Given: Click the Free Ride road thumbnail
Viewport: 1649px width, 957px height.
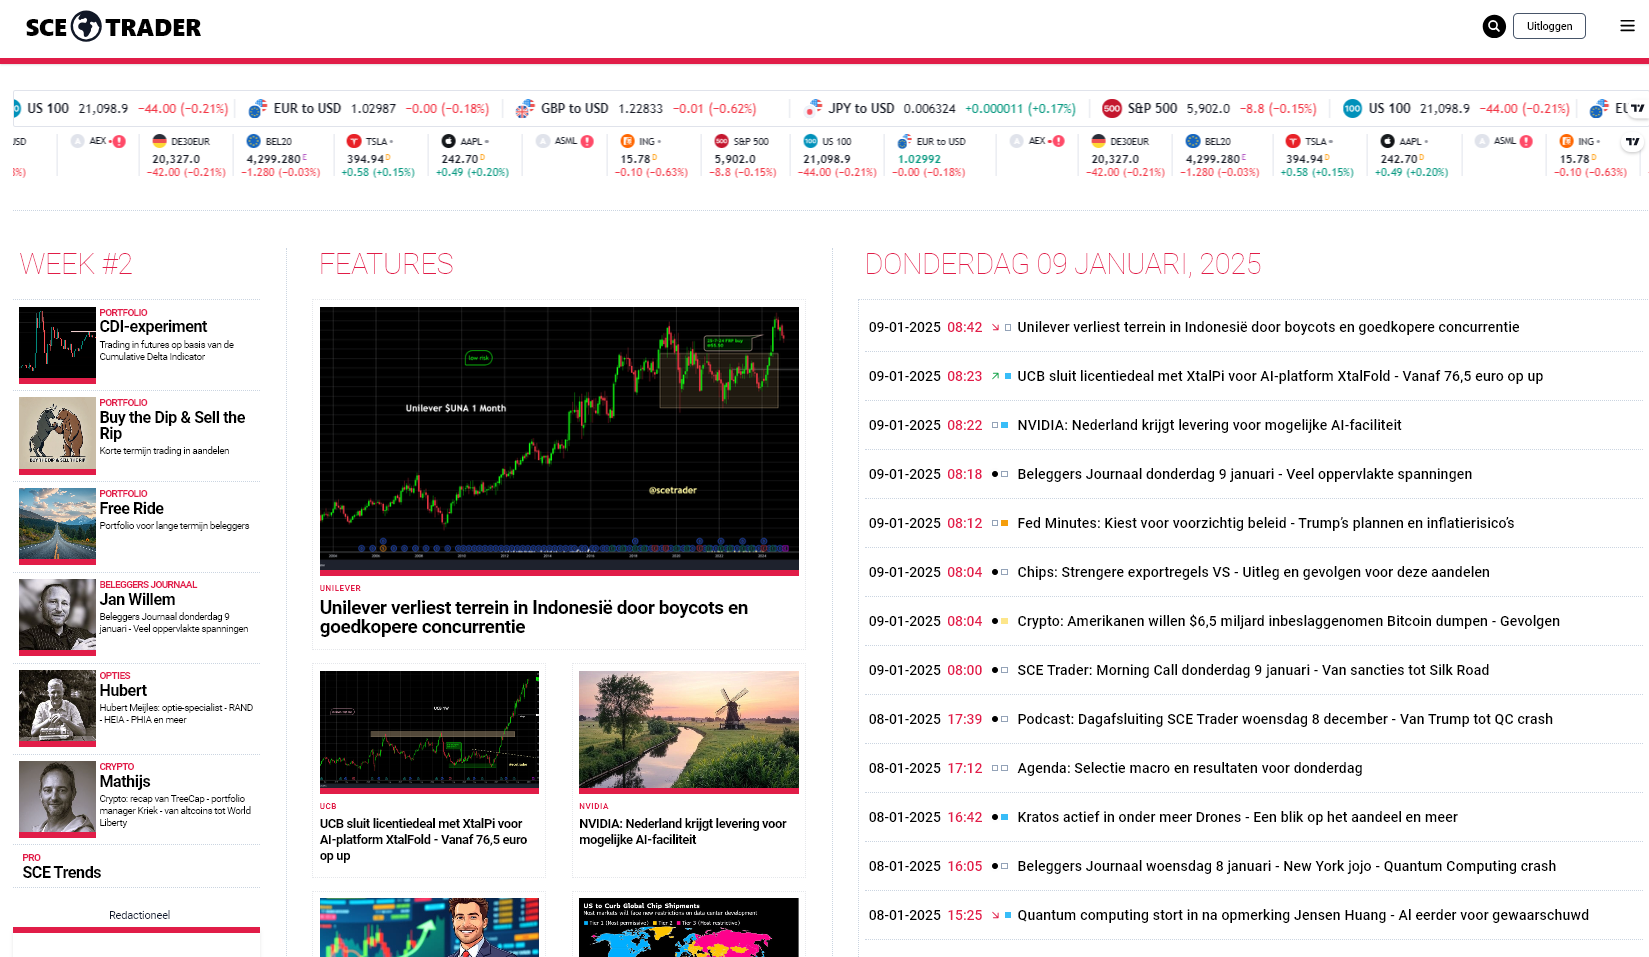Looking at the screenshot, I should point(57,527).
